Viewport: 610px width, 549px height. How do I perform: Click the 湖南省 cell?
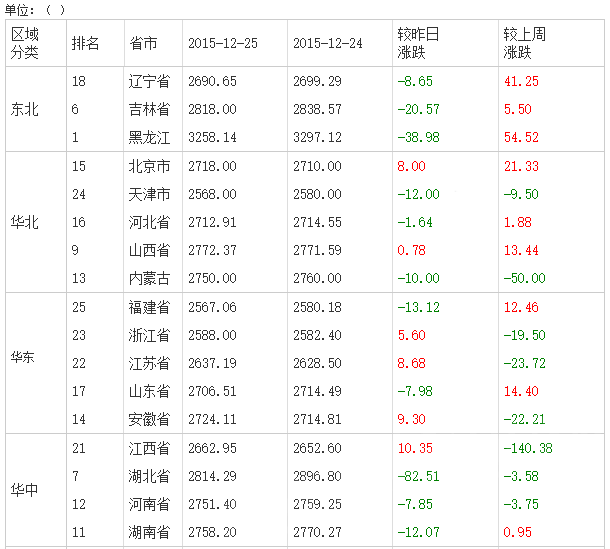[149, 532]
